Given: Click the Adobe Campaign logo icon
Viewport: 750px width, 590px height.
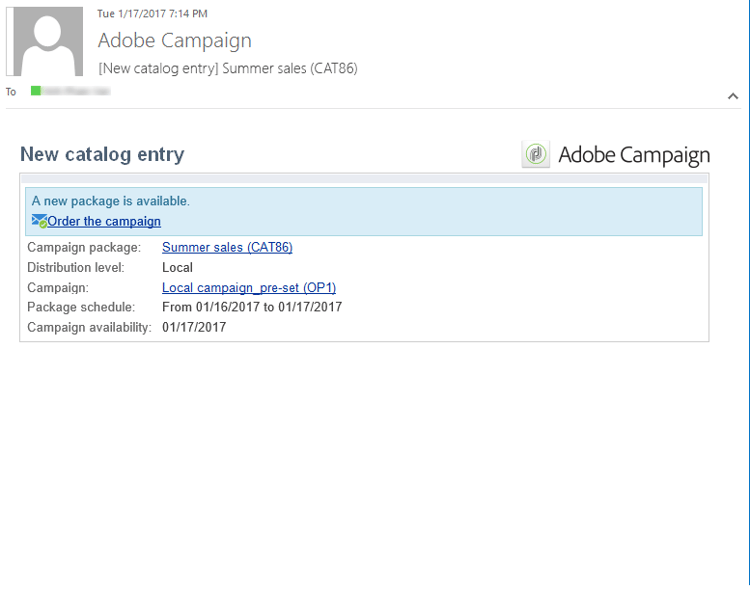Looking at the screenshot, I should [x=536, y=154].
